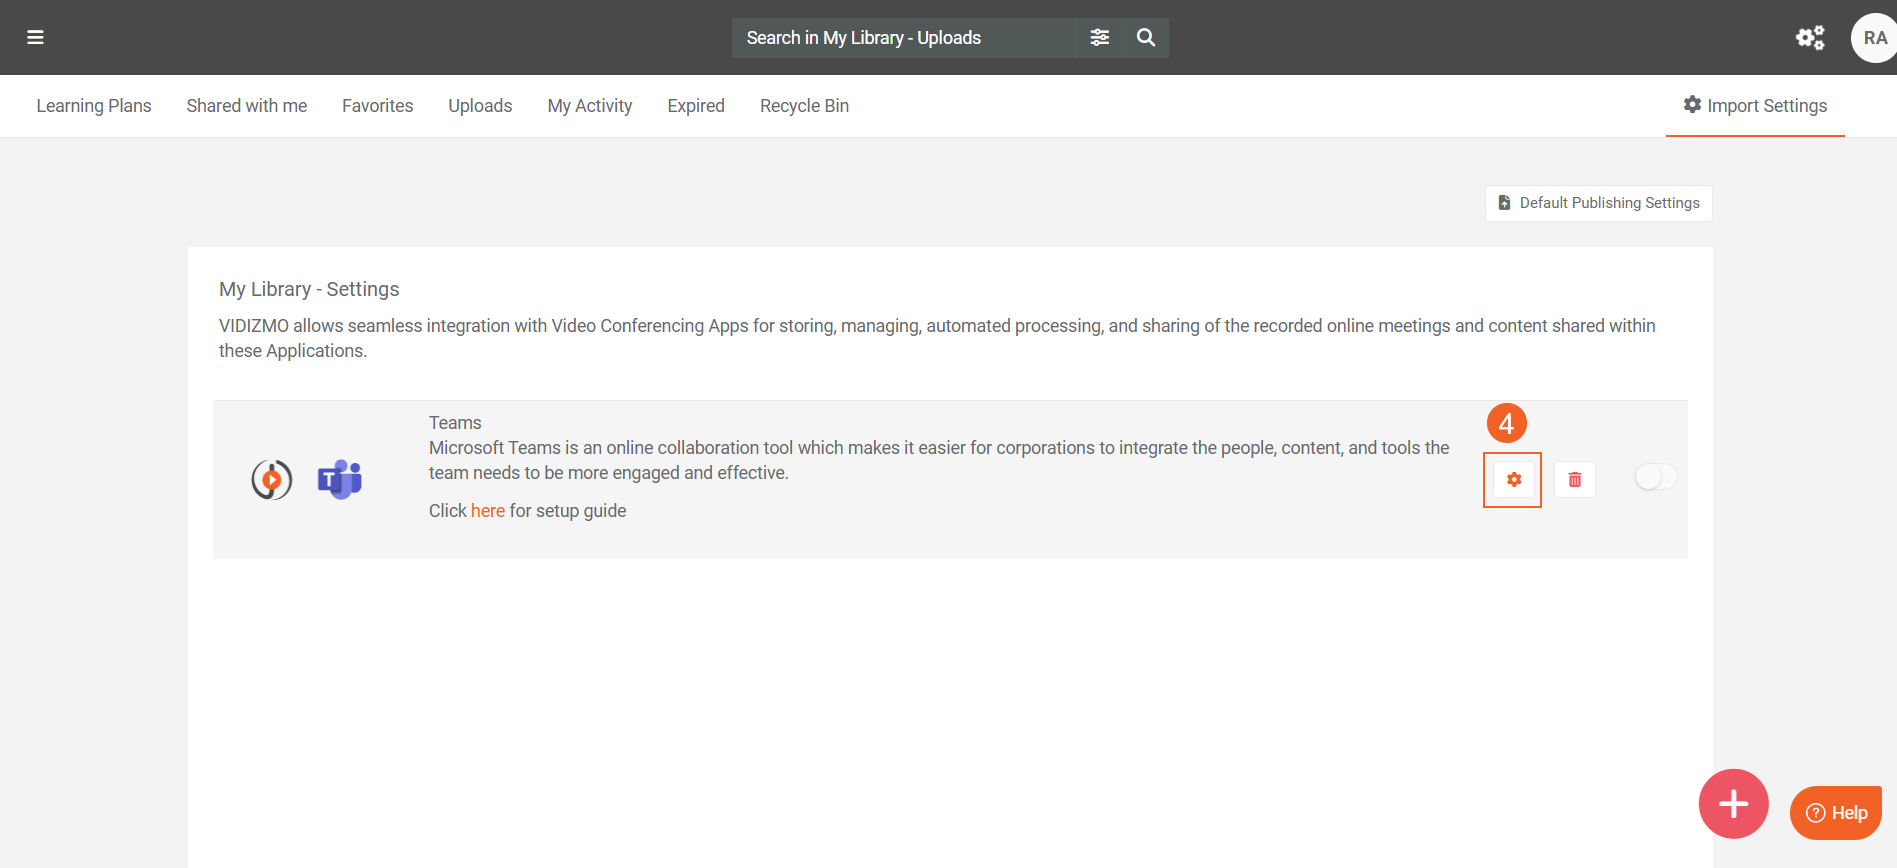
Task: Click the Microsoft Teams logo
Action: click(x=340, y=480)
